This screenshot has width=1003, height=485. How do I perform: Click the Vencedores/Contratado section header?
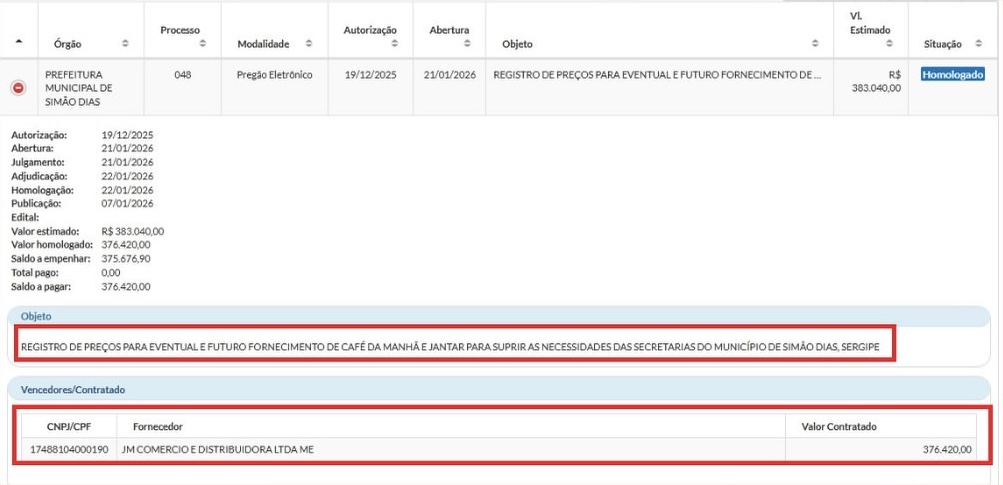coord(500,389)
